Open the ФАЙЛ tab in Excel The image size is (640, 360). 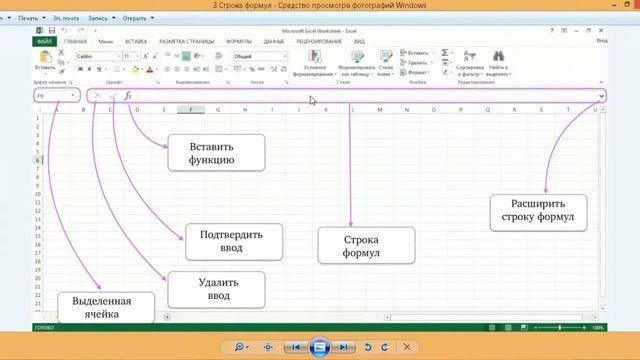click(x=44, y=41)
